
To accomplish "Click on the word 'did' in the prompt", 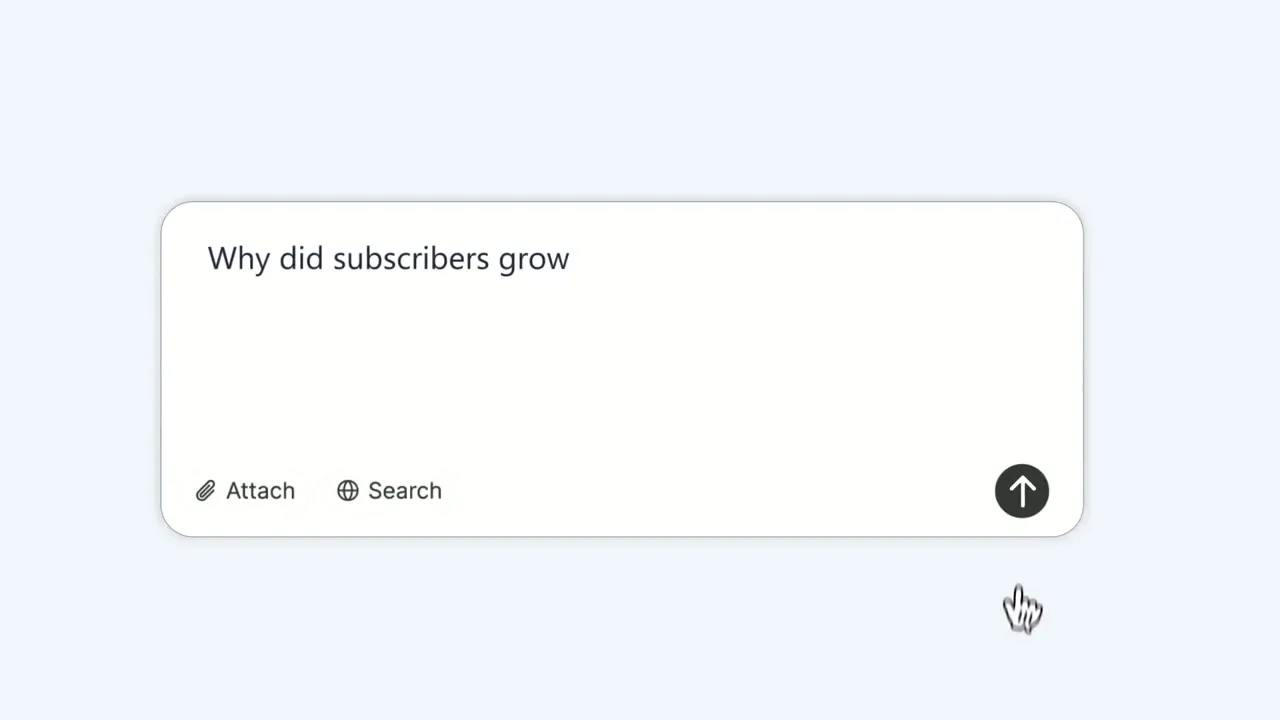I will pyautogui.click(x=302, y=258).
